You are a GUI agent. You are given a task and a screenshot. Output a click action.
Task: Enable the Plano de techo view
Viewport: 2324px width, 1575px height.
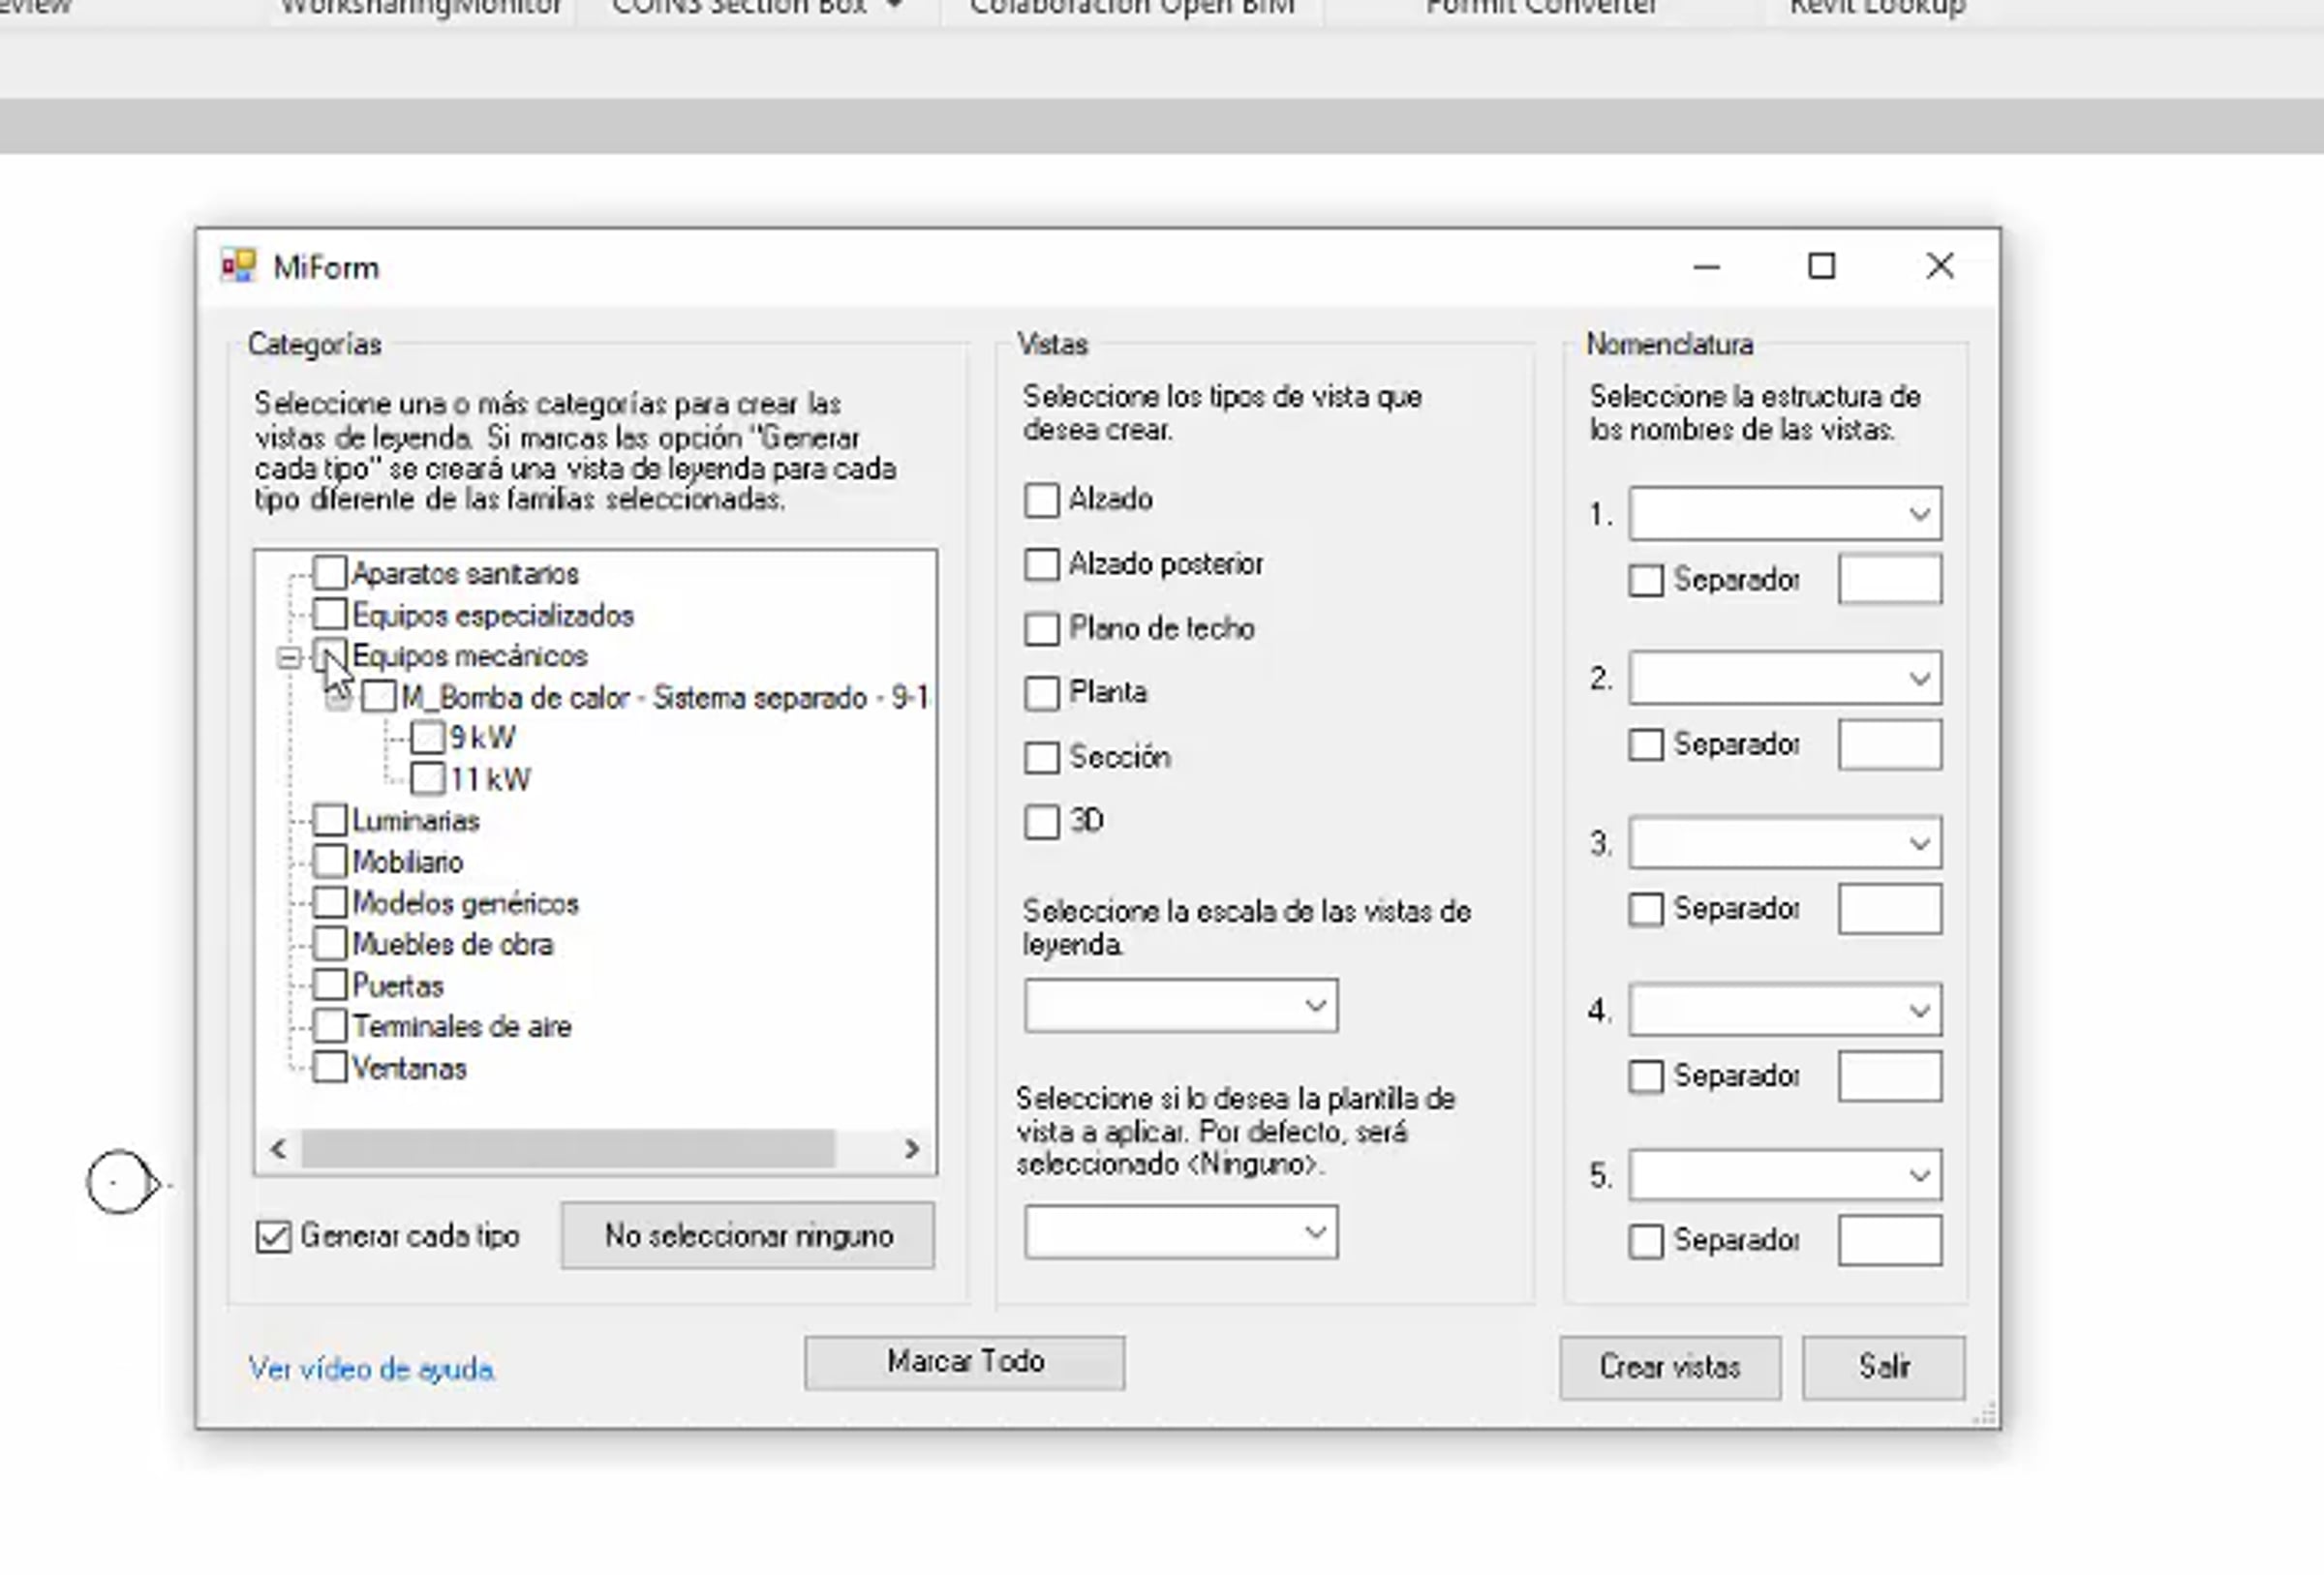[1042, 629]
